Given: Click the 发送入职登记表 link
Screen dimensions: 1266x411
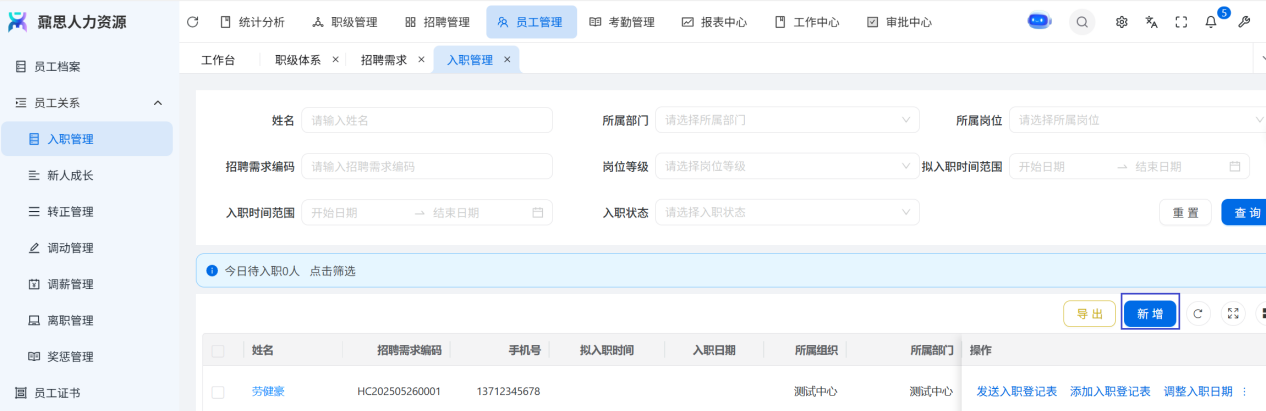Looking at the screenshot, I should (x=1016, y=392).
